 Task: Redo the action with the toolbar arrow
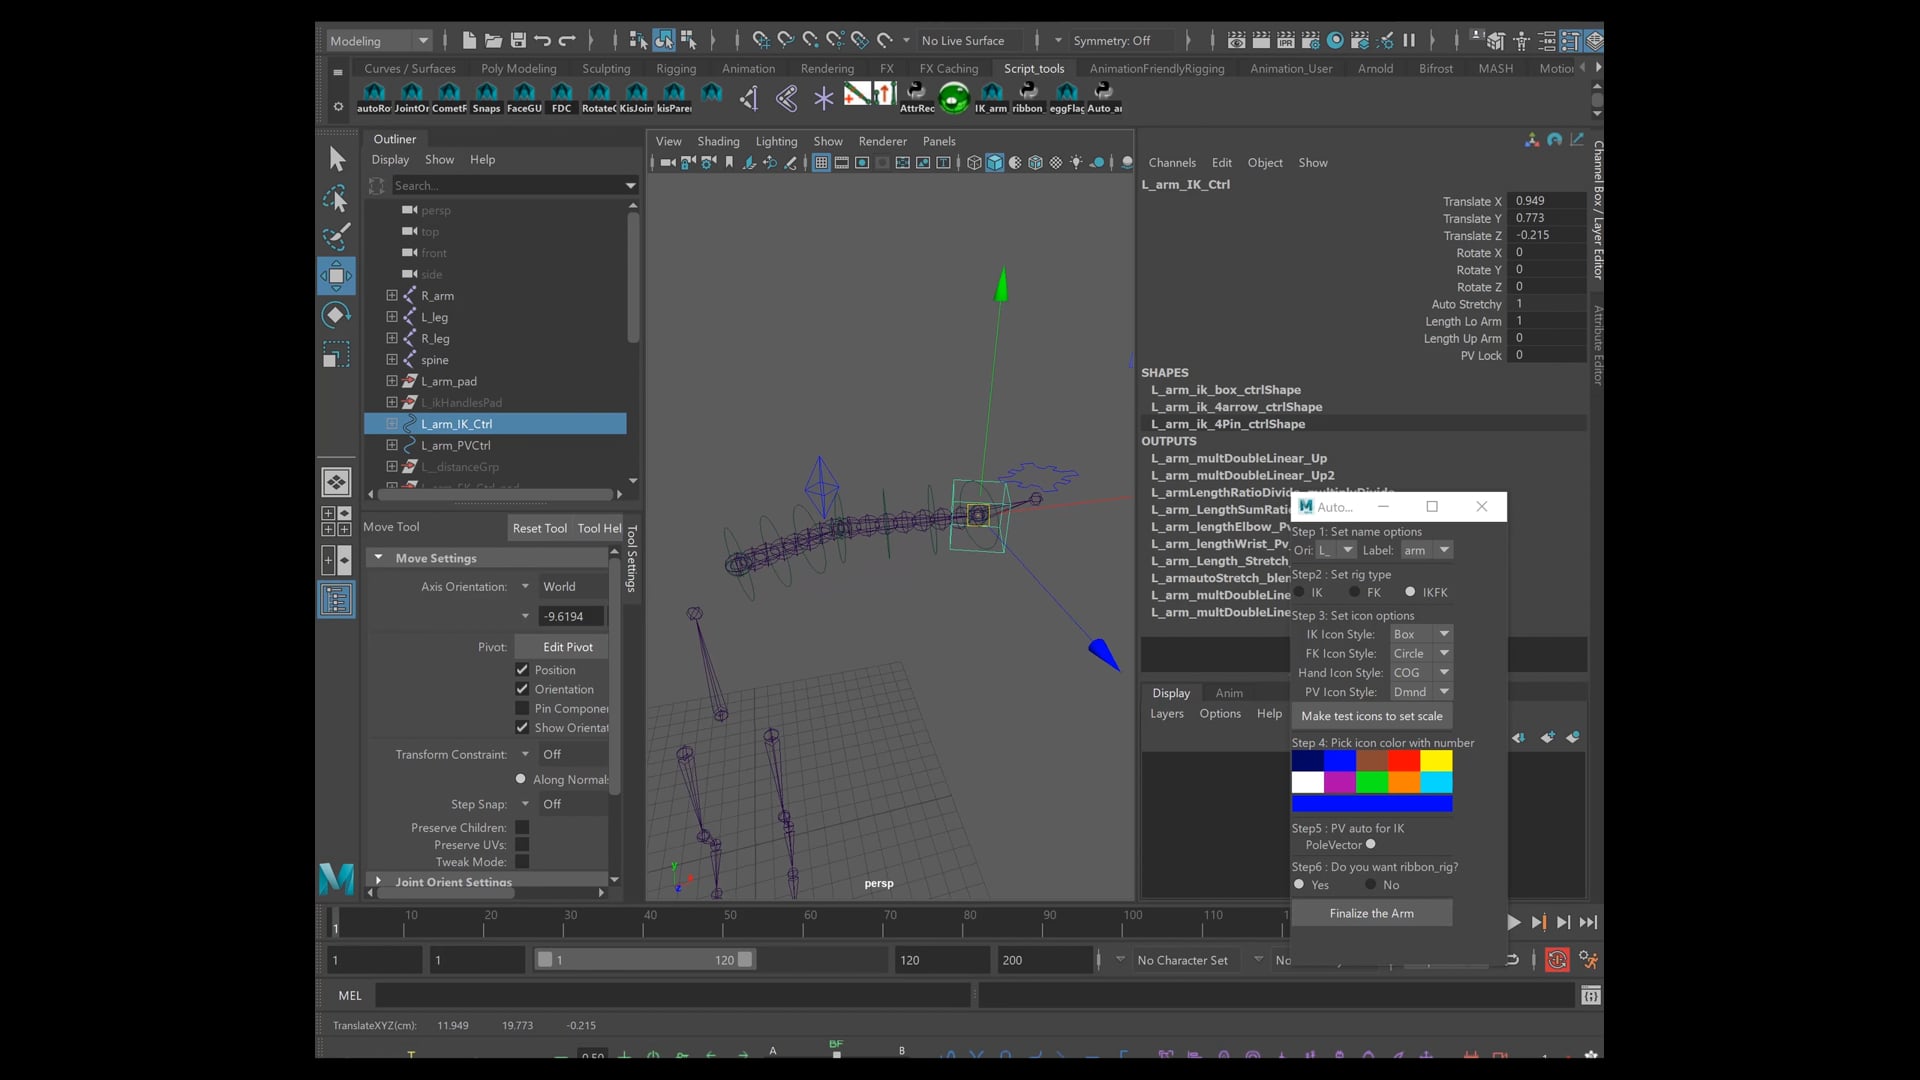pos(567,40)
